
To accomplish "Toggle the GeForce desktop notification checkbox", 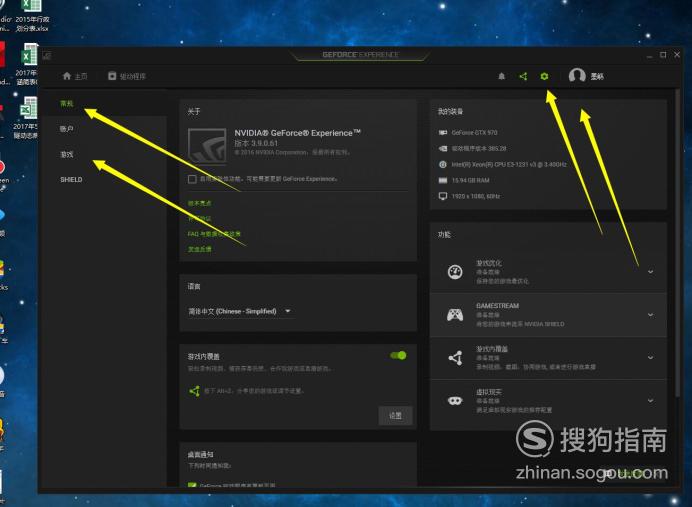I will pyautogui.click(x=192, y=485).
